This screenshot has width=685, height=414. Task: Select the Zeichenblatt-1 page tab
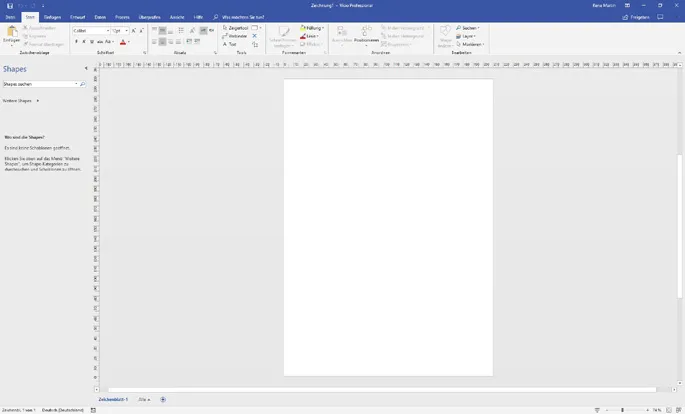pos(112,399)
